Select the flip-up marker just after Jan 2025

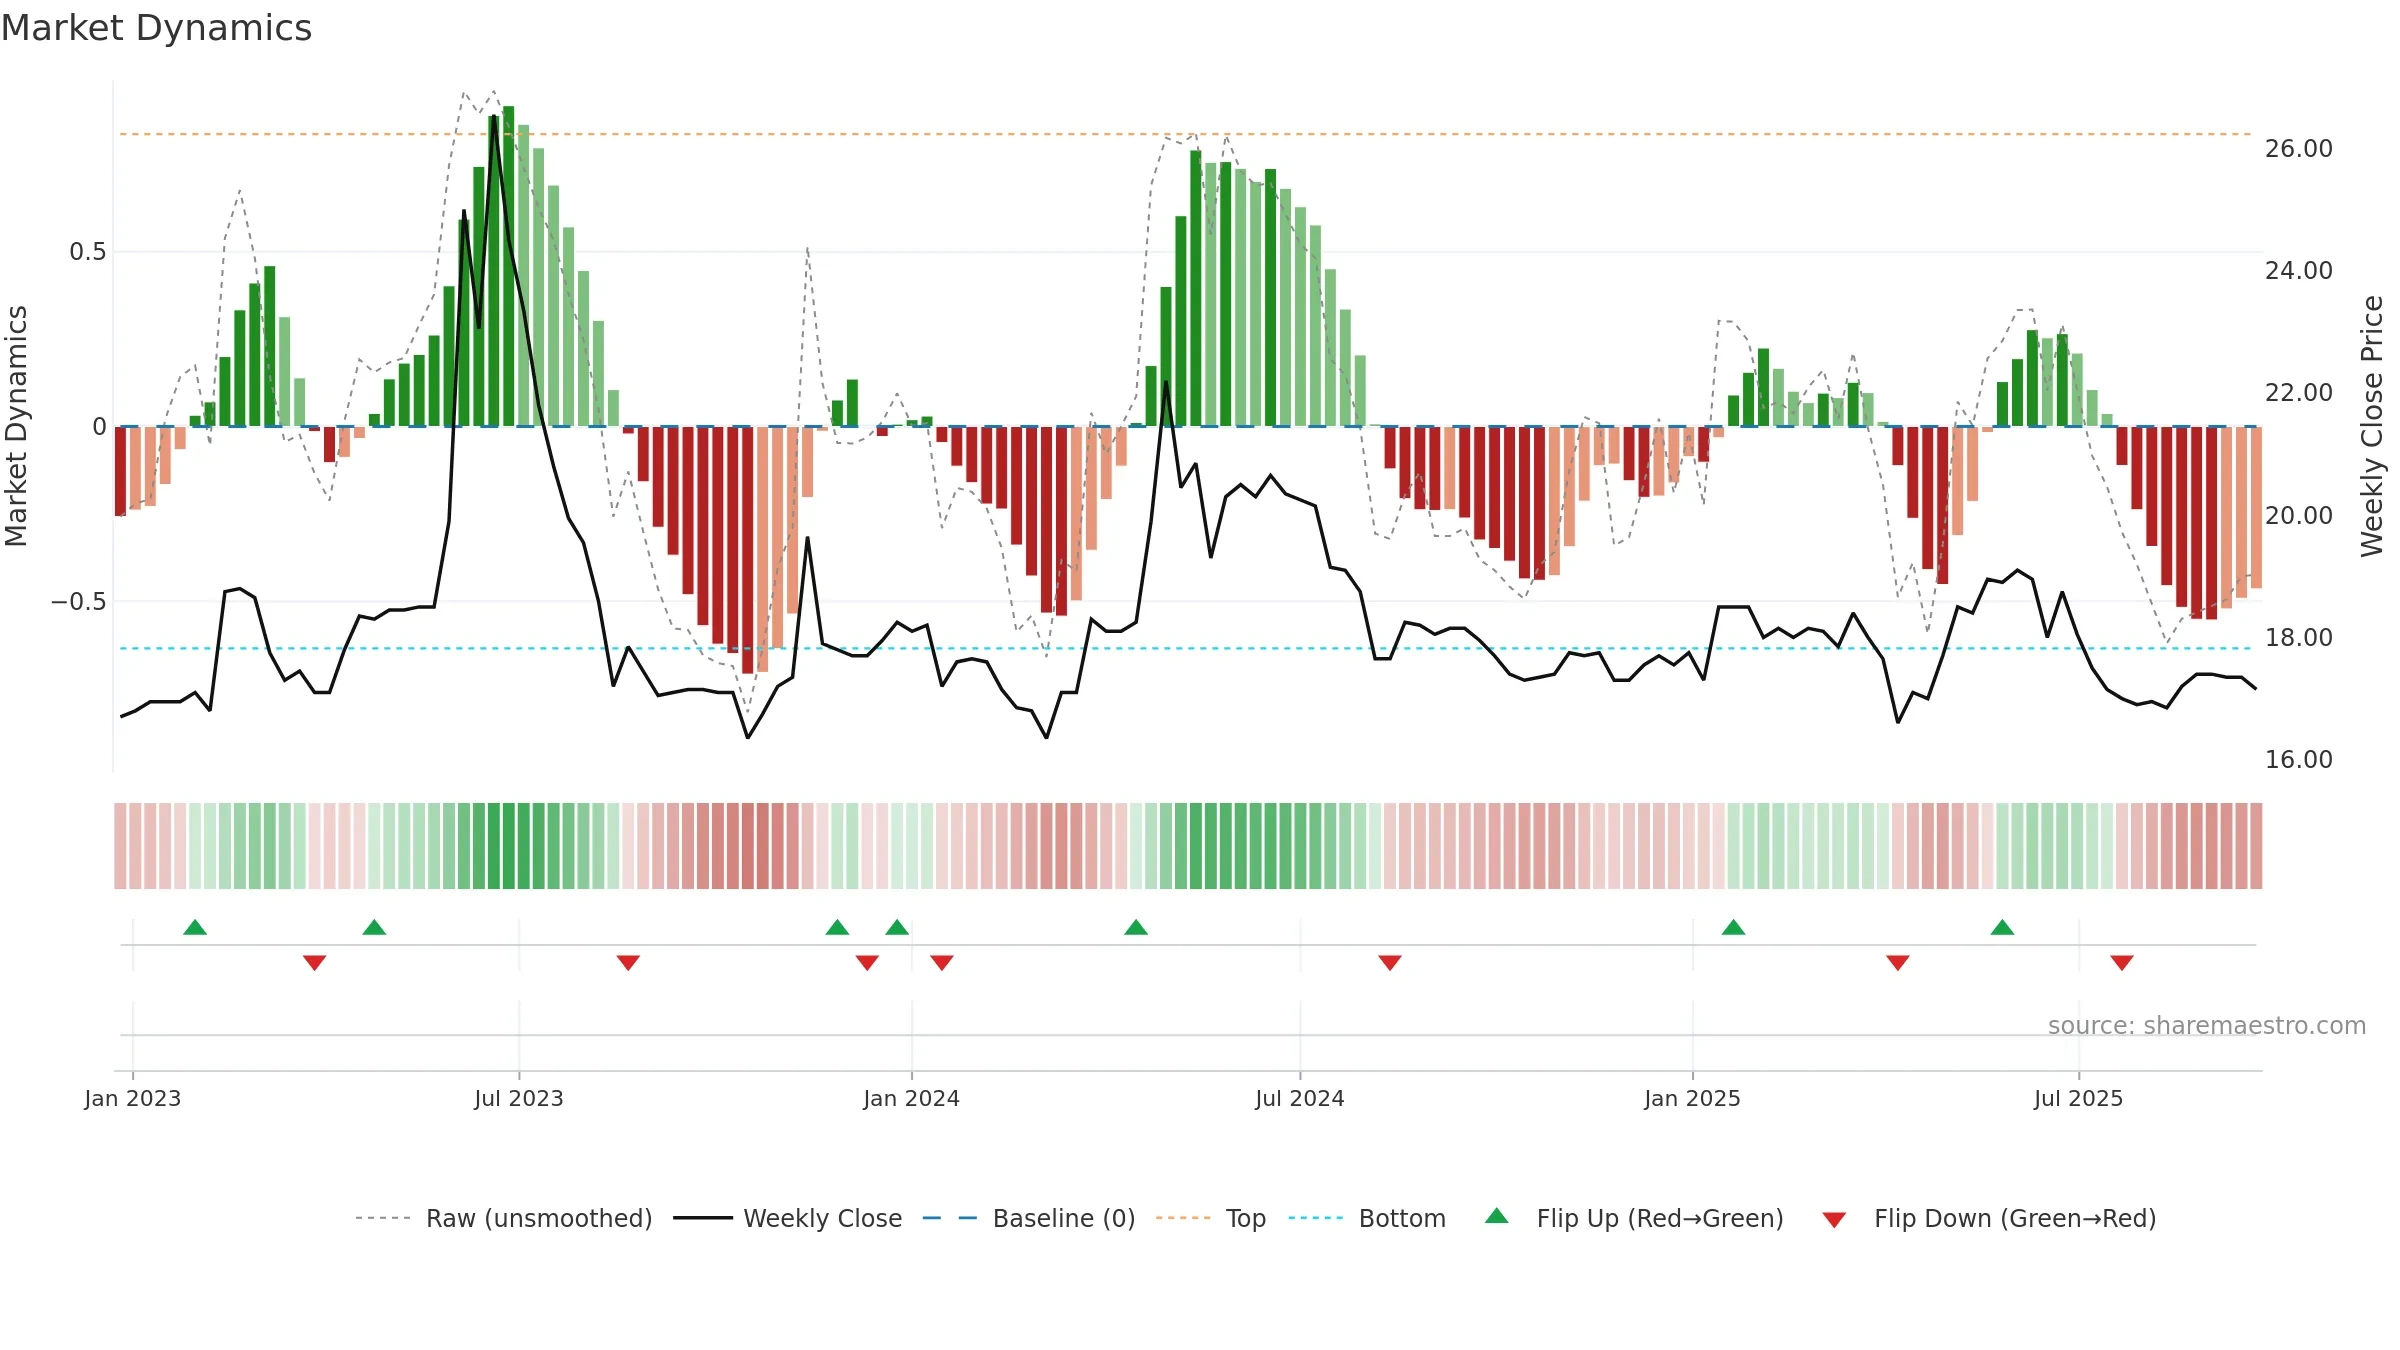pos(1734,927)
